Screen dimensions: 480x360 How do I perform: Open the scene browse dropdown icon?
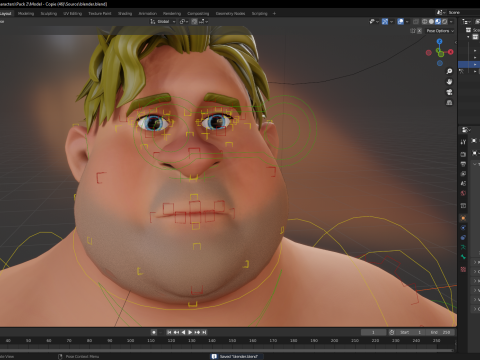(441, 12)
